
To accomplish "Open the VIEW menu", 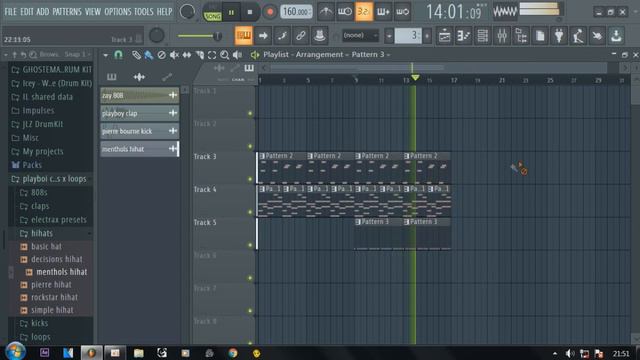I will [93, 12].
